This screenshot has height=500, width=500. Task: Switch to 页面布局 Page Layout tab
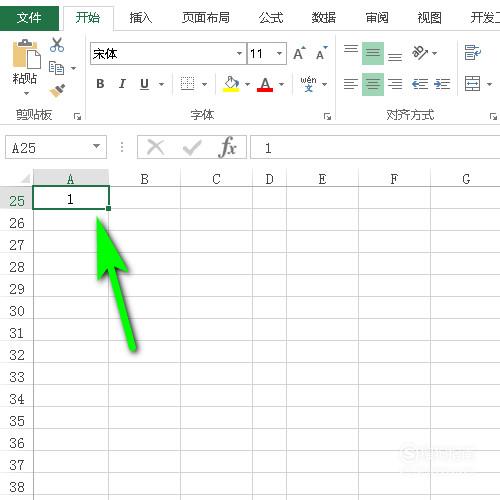click(x=206, y=17)
